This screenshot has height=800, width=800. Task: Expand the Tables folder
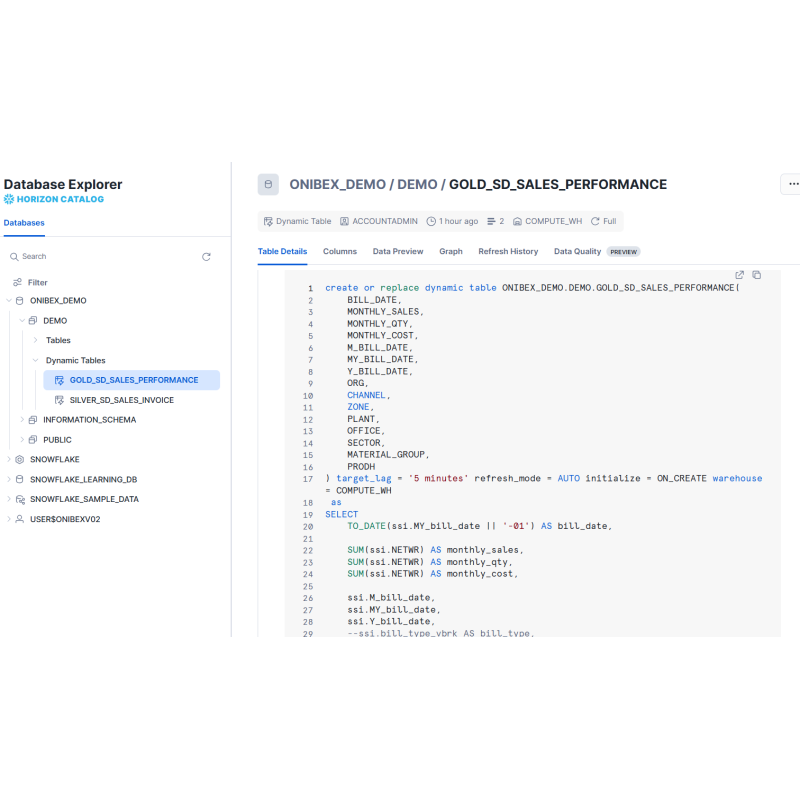point(36,340)
